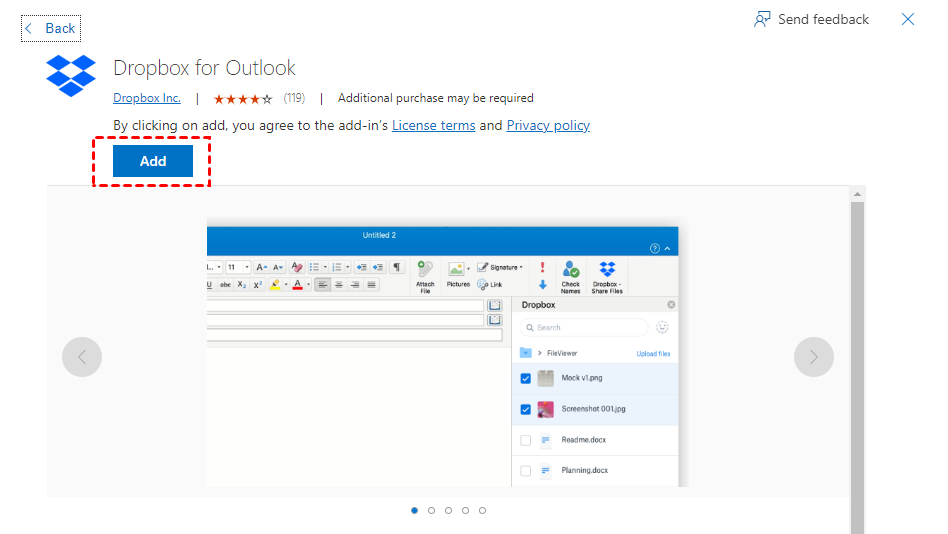Click the Link globe icon in preview

(482, 285)
